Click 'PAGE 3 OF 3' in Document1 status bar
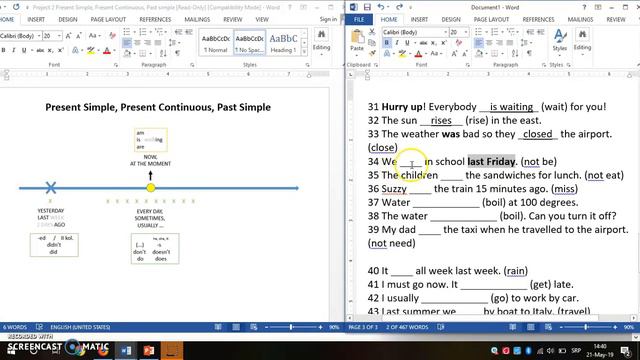Screen dimensions: 640x360 tap(363, 327)
